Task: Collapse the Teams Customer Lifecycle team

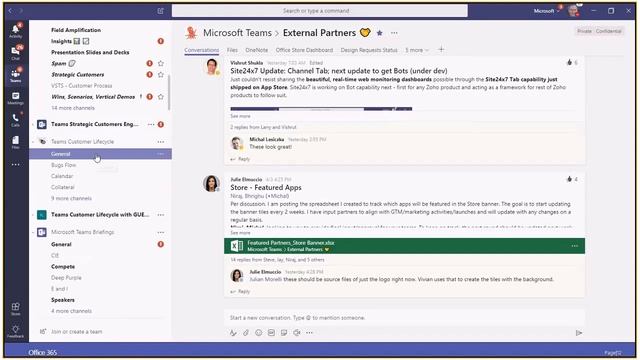Action: pyautogui.click(x=33, y=142)
